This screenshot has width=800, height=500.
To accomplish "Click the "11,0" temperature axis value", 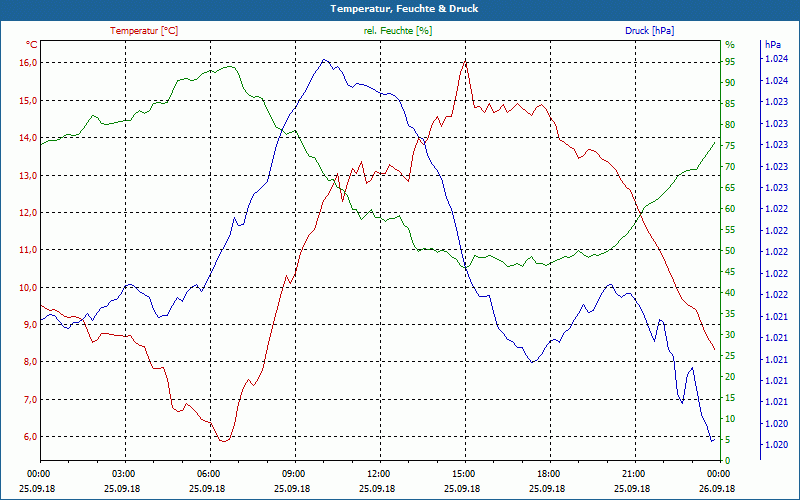I will [28, 250].
